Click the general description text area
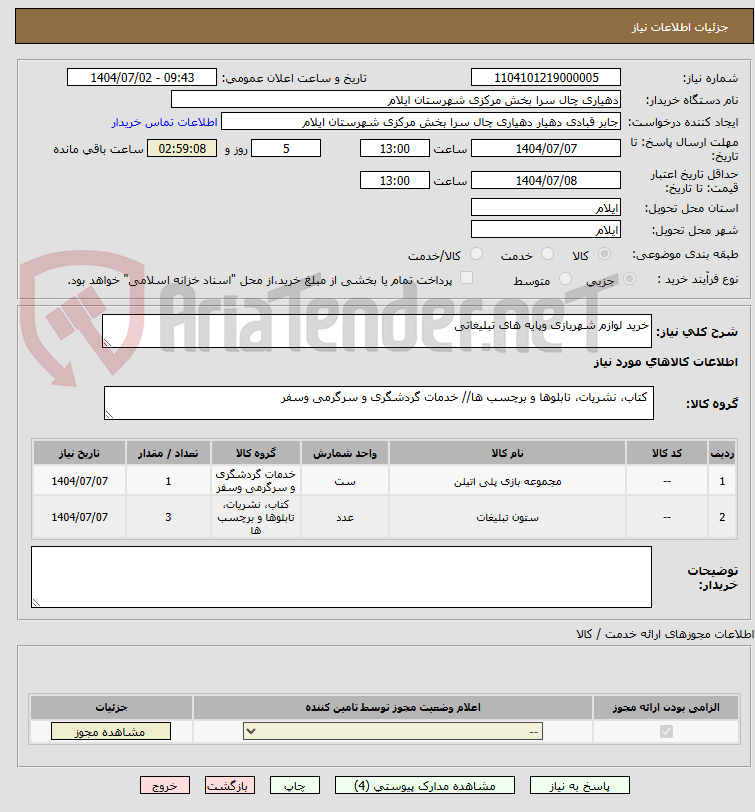755x812 pixels. coord(377,331)
